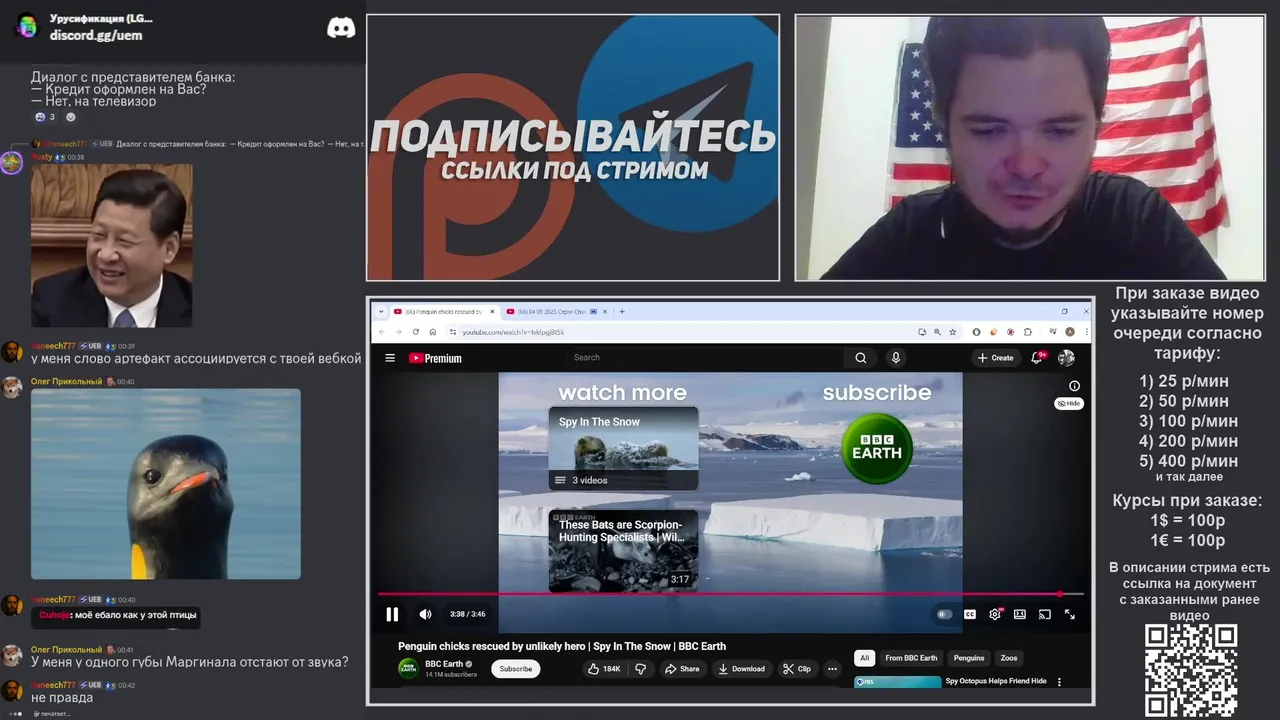Open the BBC Earth channel avatar
1280x720 pixels.
coord(408,668)
